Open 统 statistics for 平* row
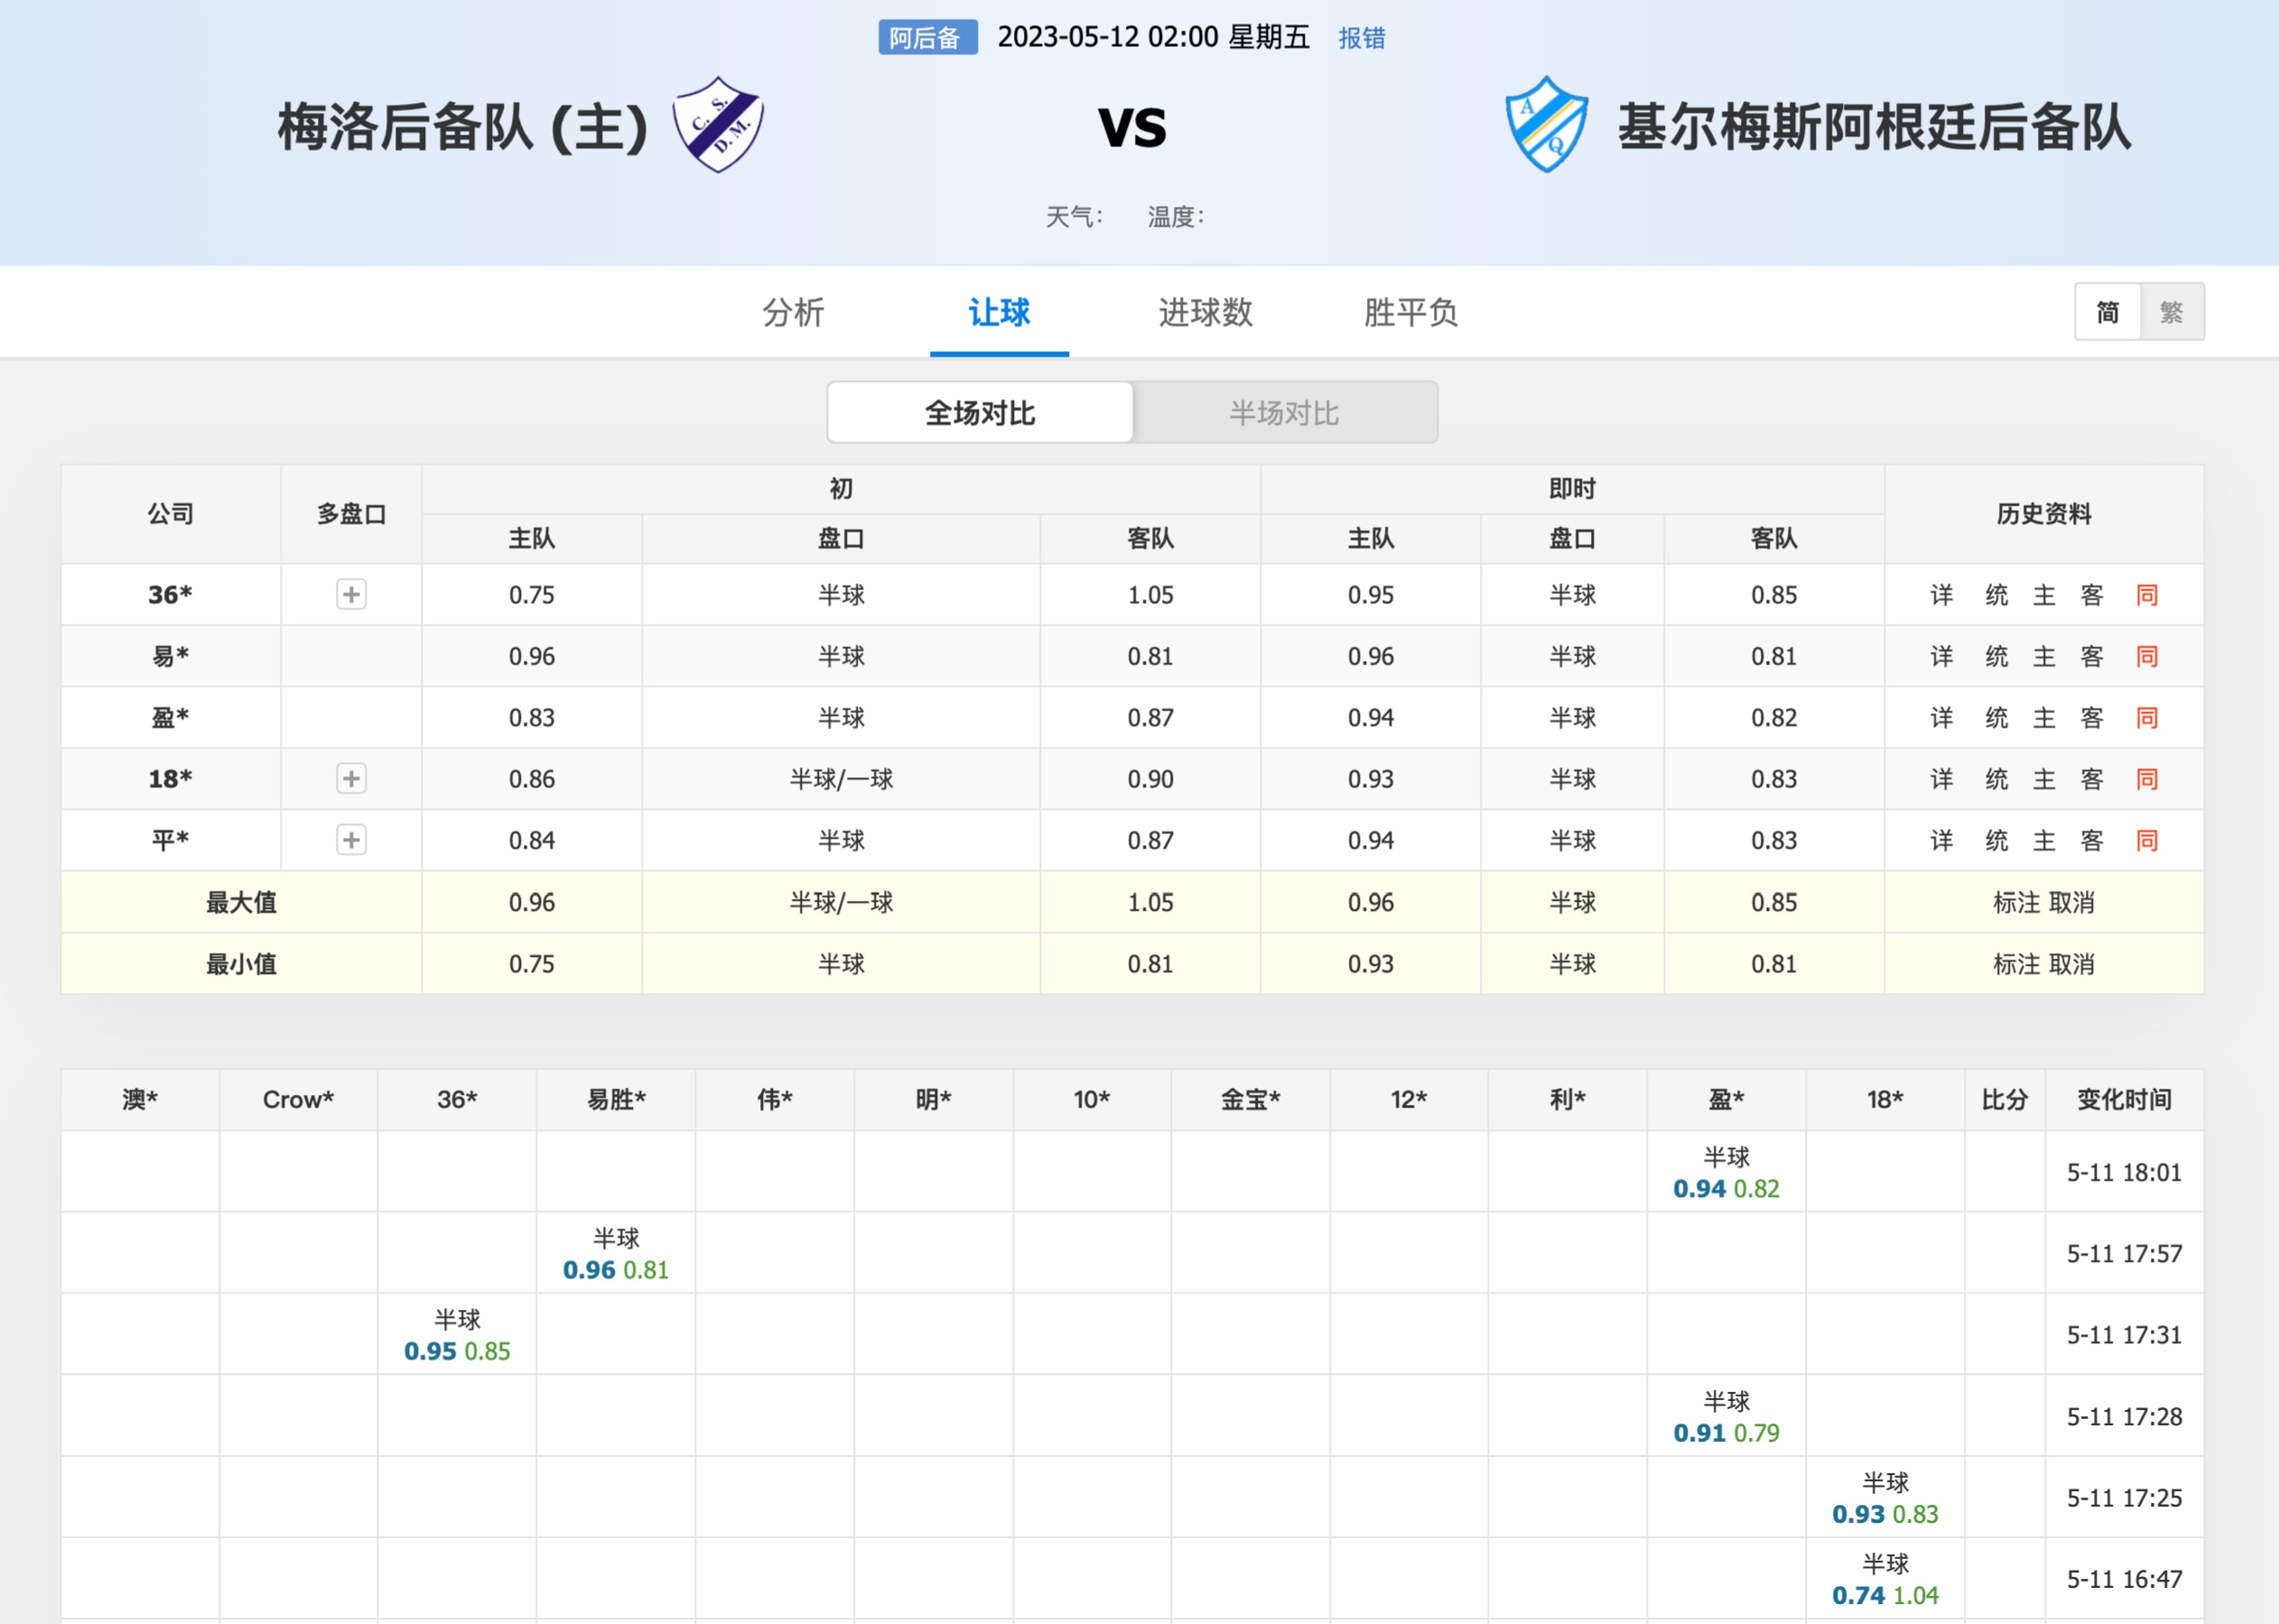2279x1624 pixels. 1996,840
